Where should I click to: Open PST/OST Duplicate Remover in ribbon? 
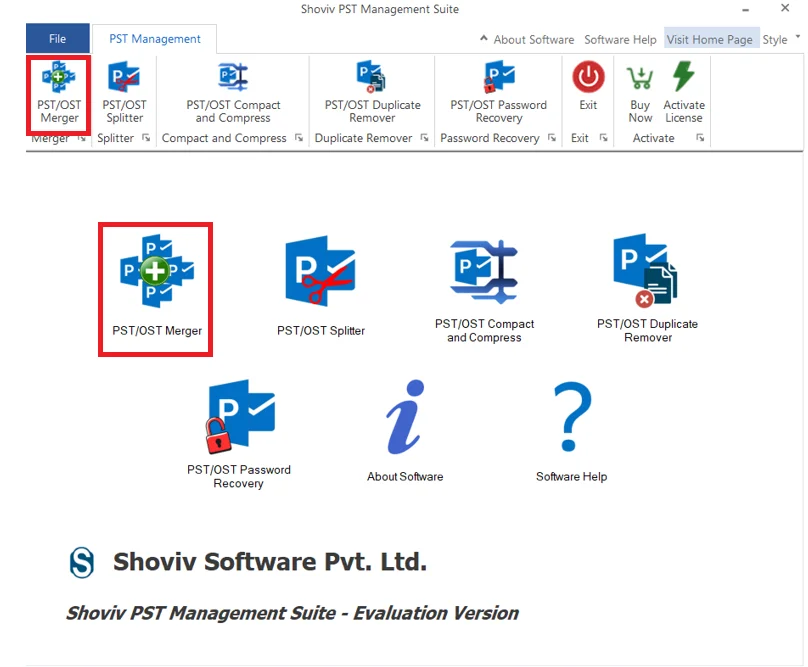click(372, 93)
